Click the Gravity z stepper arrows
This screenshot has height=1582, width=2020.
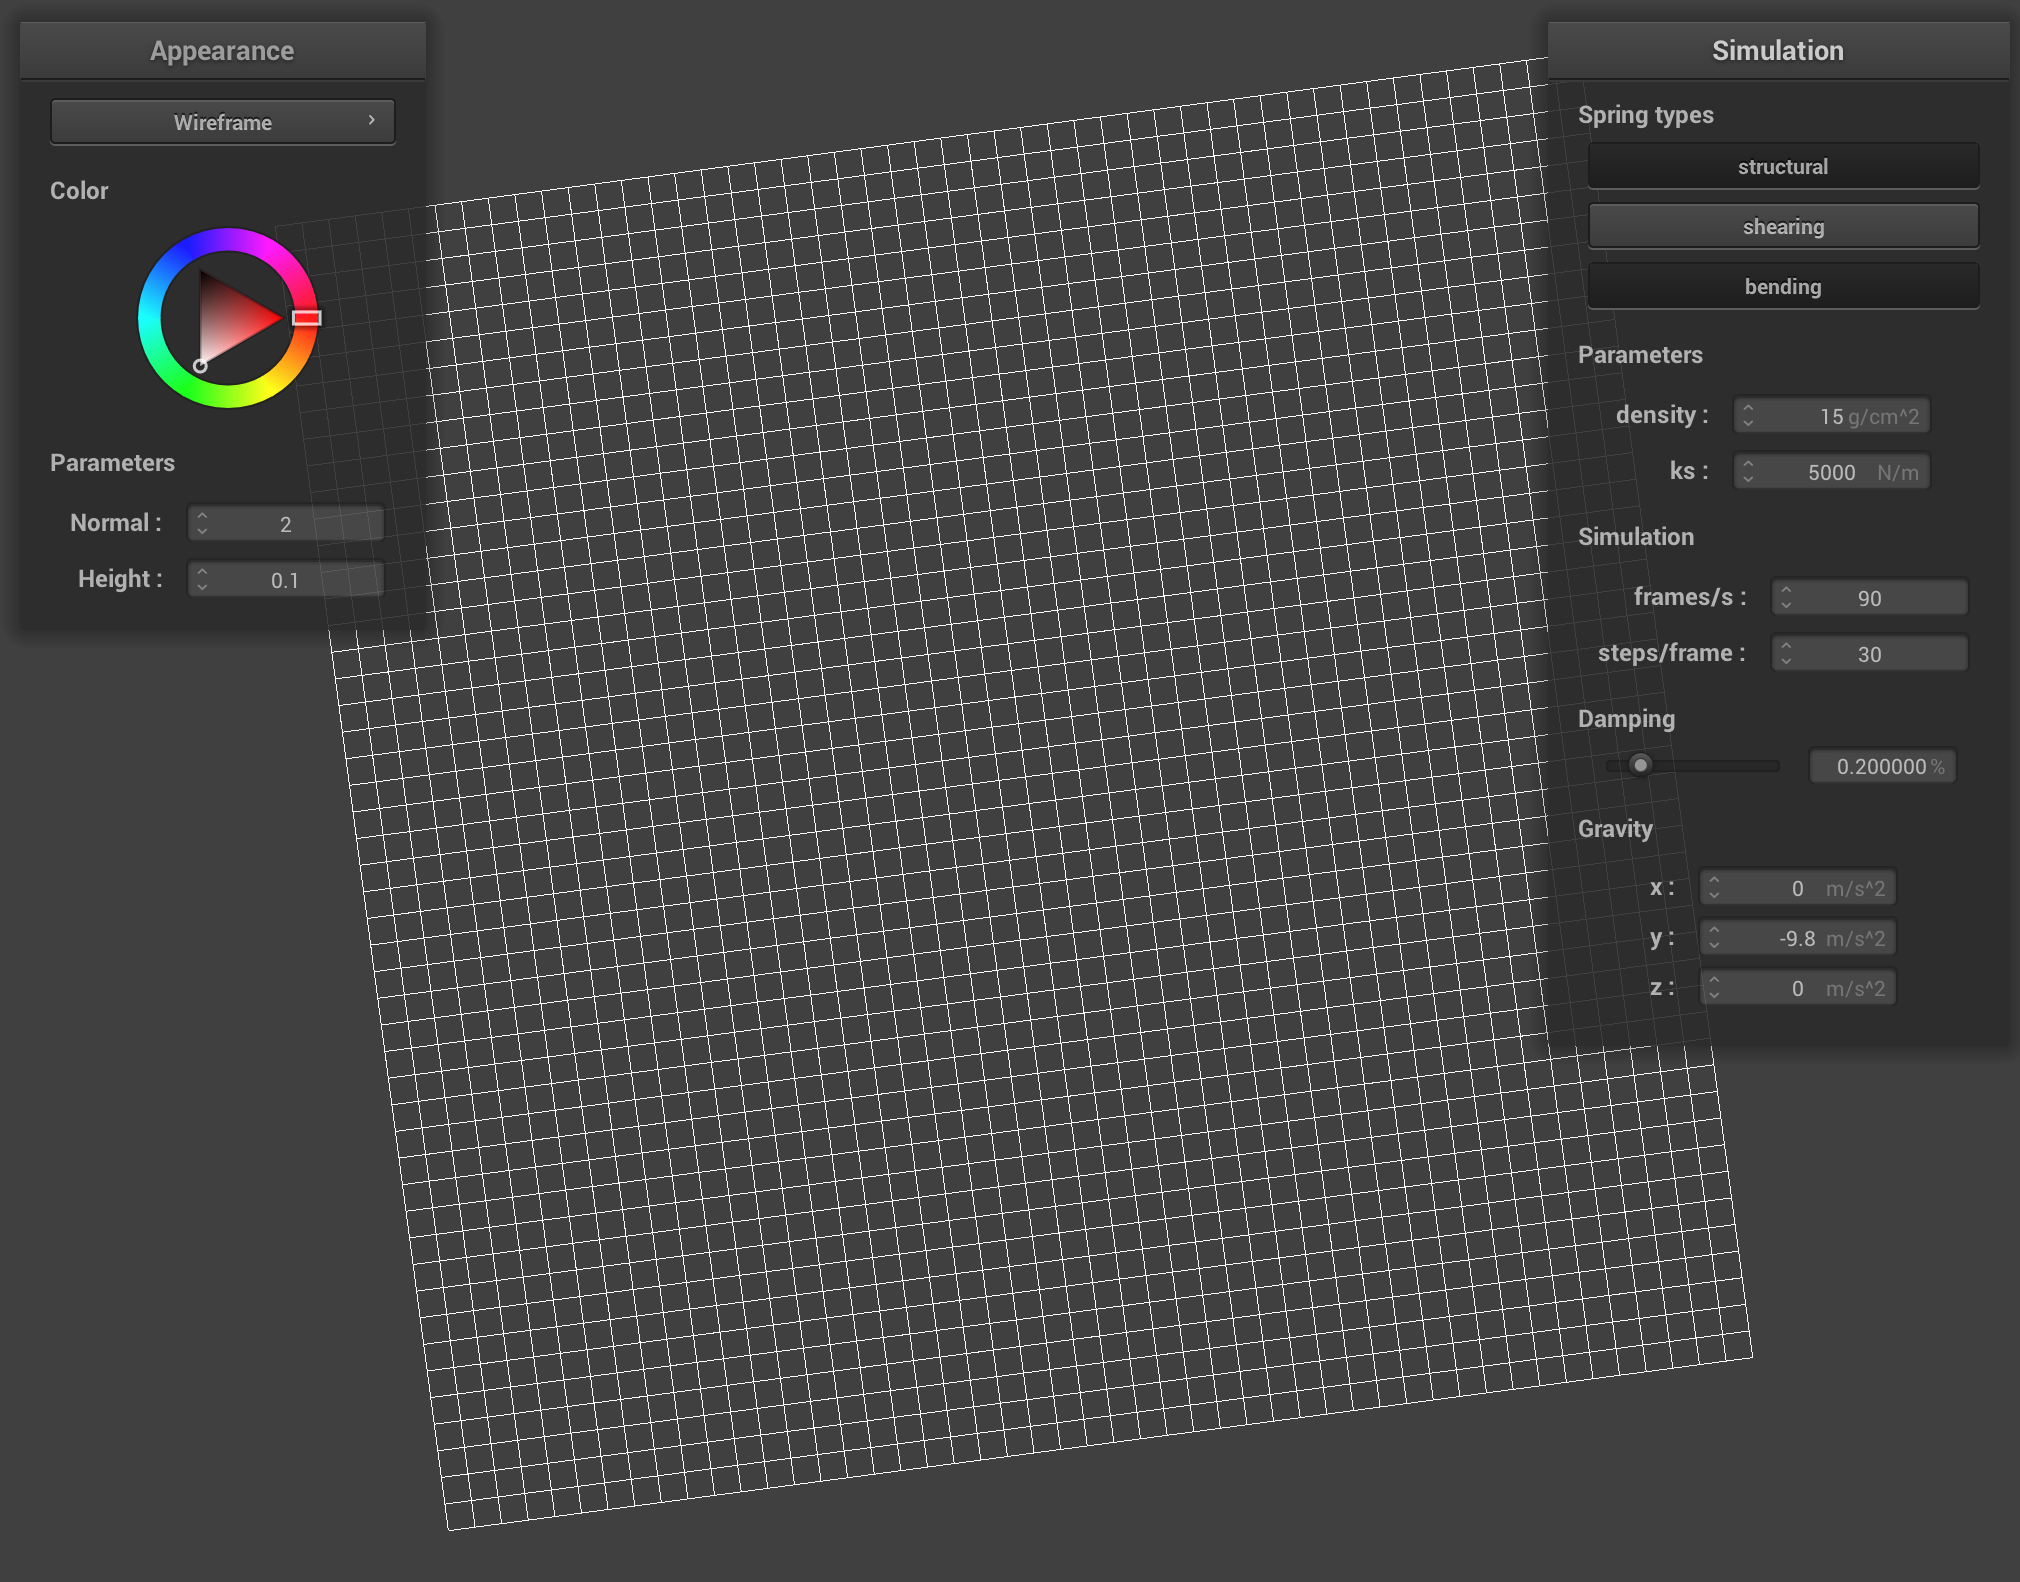pos(1714,987)
